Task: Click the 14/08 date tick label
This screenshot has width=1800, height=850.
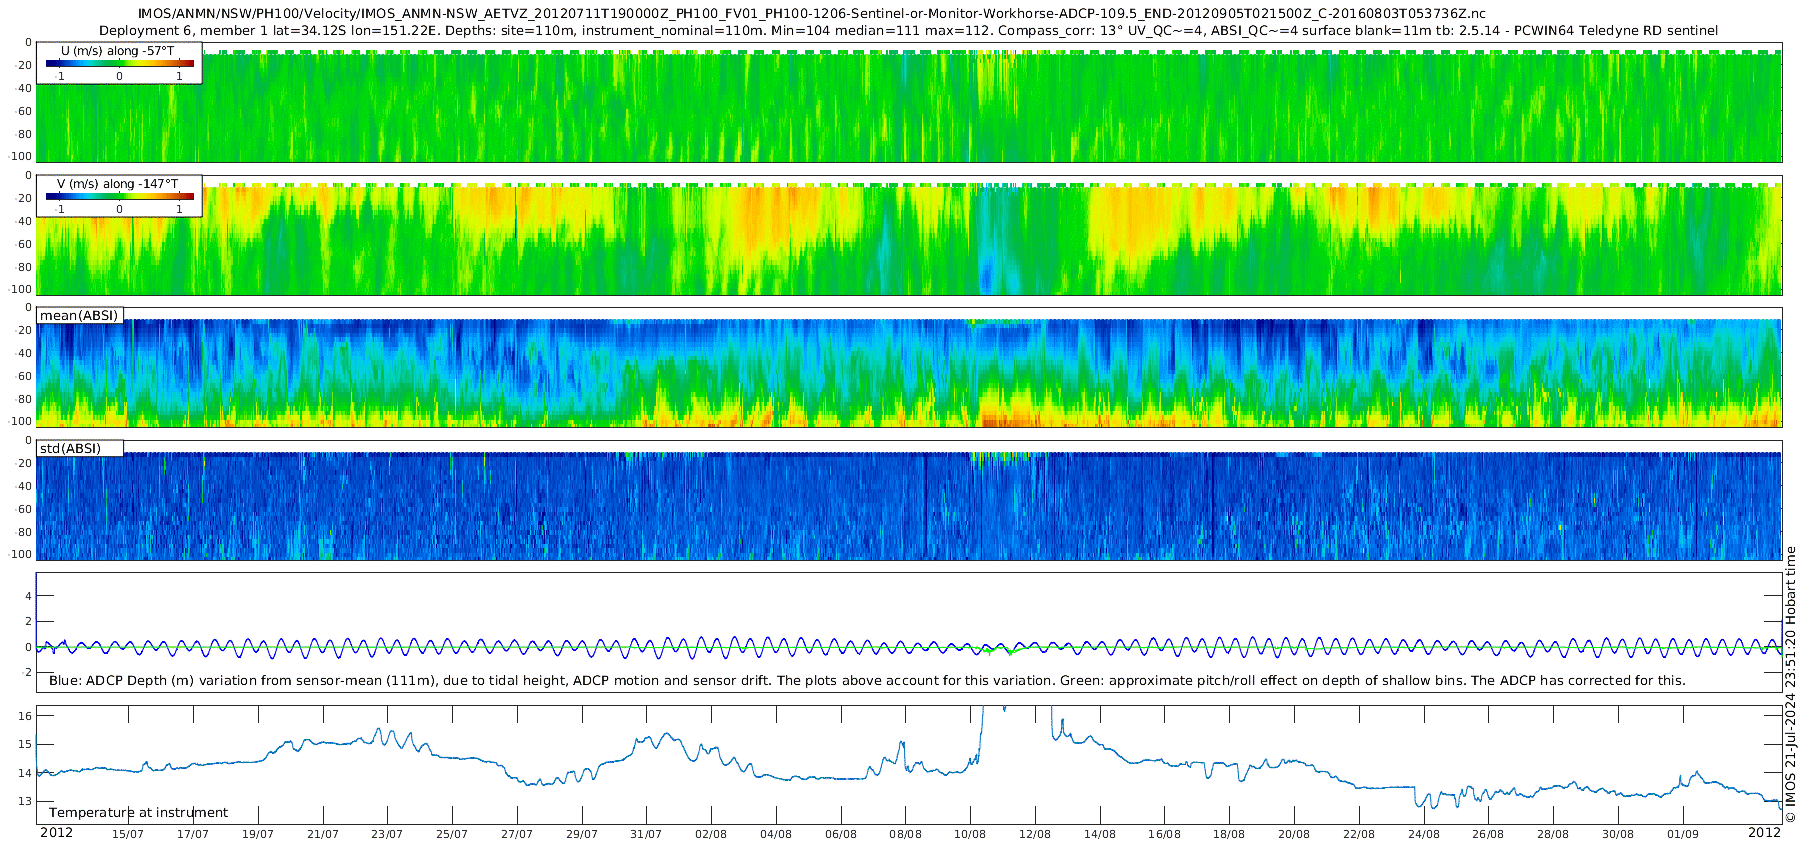Action: pos(1100,834)
